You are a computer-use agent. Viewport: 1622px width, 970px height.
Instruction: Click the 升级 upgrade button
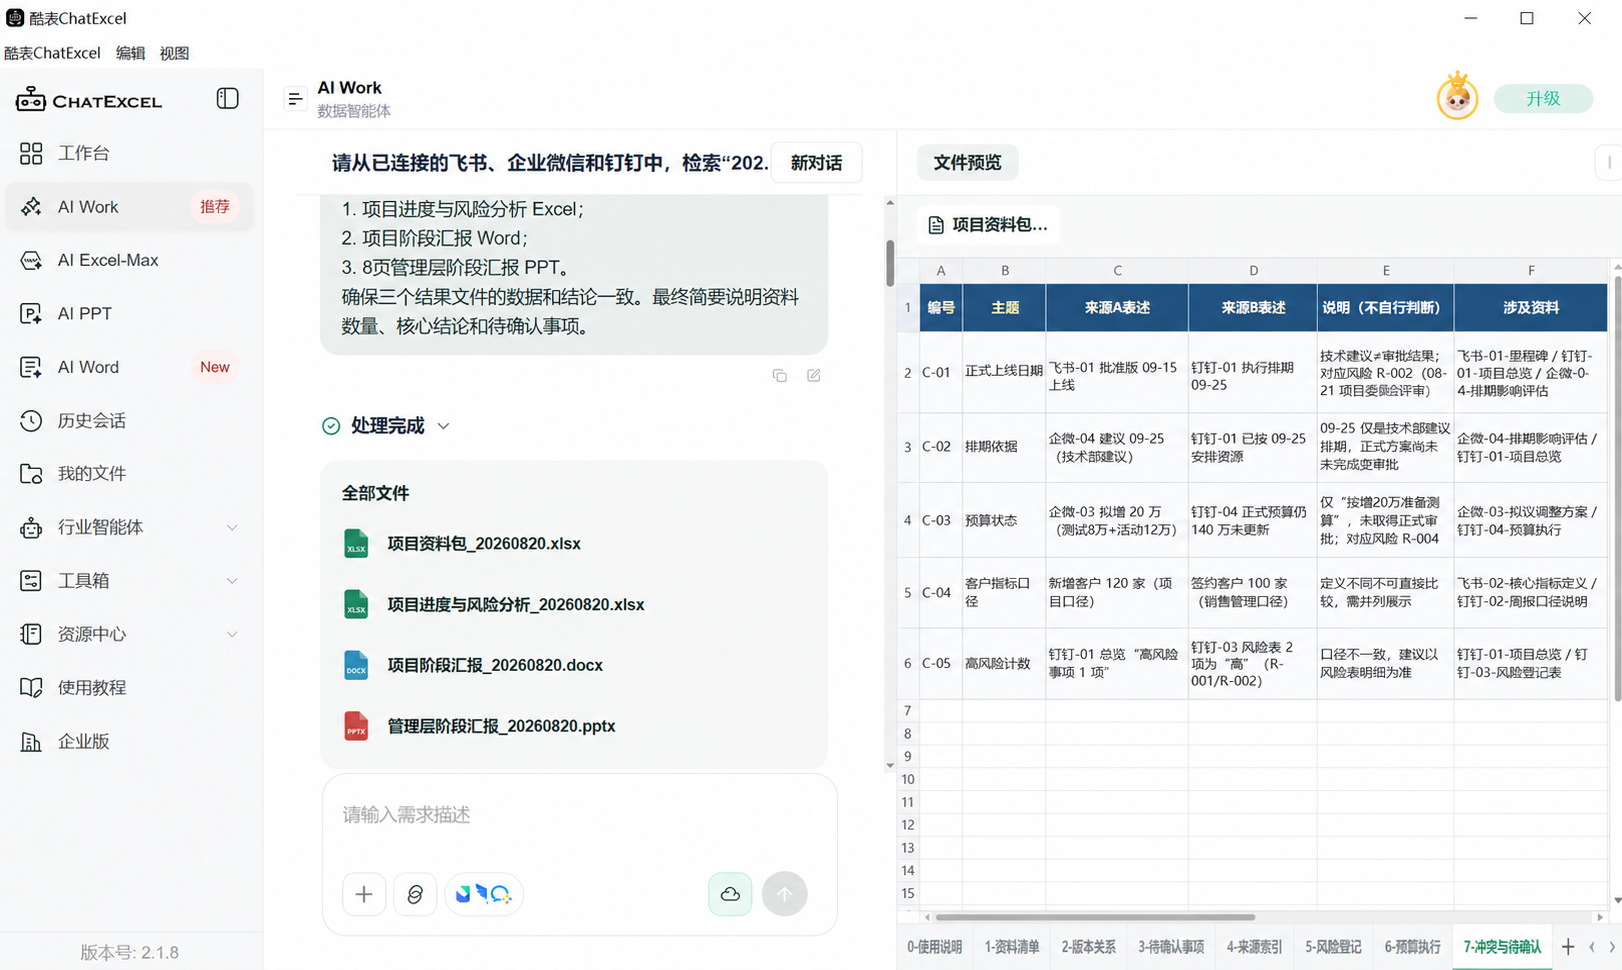click(x=1543, y=98)
